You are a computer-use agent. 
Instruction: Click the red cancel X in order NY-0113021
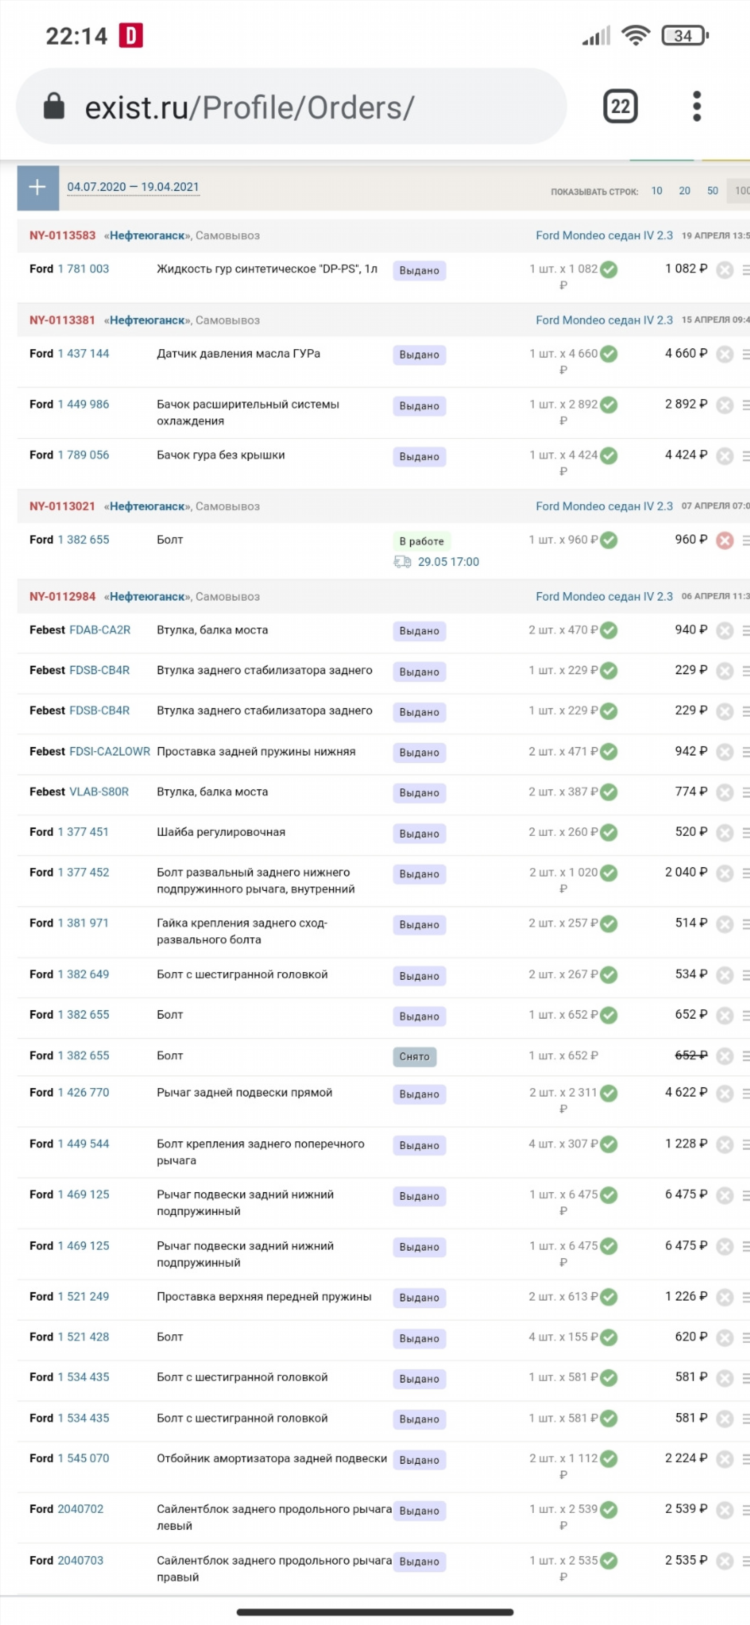point(725,540)
